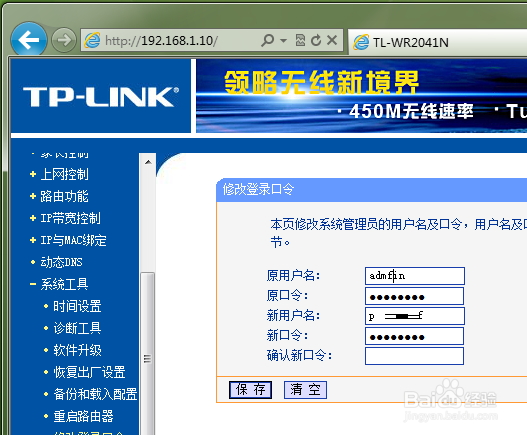The width and height of the screenshot is (527, 435).
Task: Click the browser Back arrow button
Action: tap(29, 40)
